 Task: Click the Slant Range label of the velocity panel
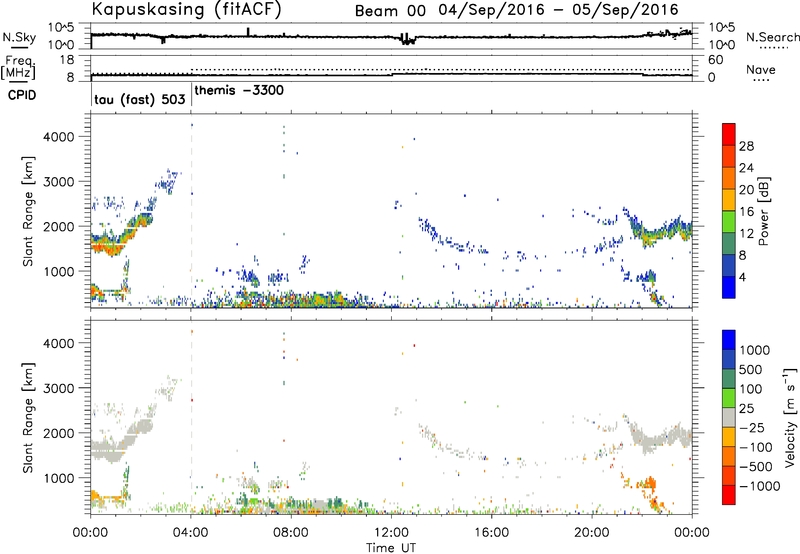click(28, 418)
